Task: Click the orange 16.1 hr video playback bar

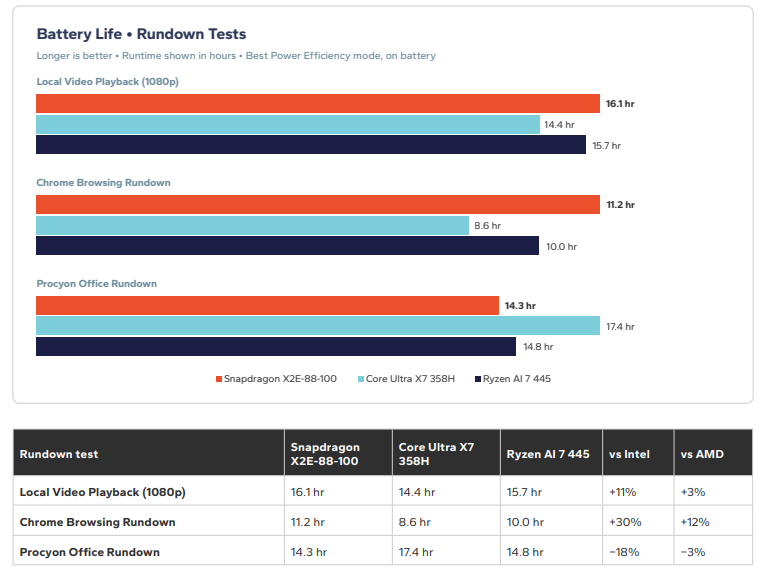Action: point(318,103)
